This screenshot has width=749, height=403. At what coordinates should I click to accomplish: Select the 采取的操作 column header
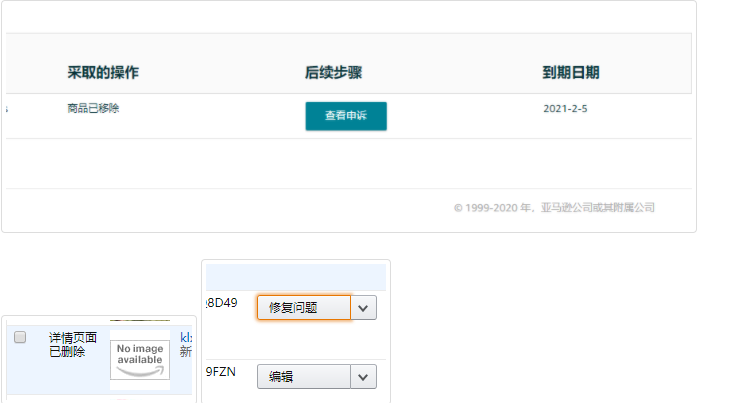(x=103, y=73)
